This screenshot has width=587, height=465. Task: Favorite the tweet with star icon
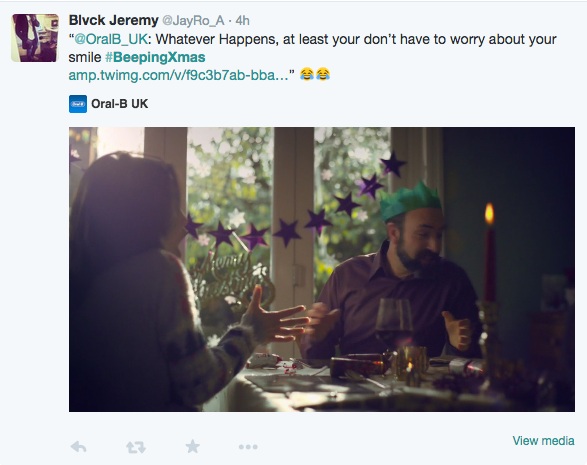pyautogui.click(x=193, y=446)
